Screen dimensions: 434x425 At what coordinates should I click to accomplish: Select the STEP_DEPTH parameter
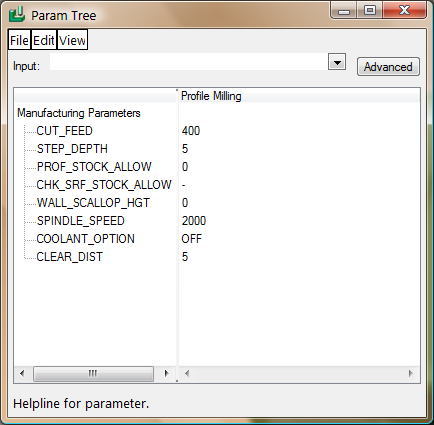pyautogui.click(x=72, y=149)
